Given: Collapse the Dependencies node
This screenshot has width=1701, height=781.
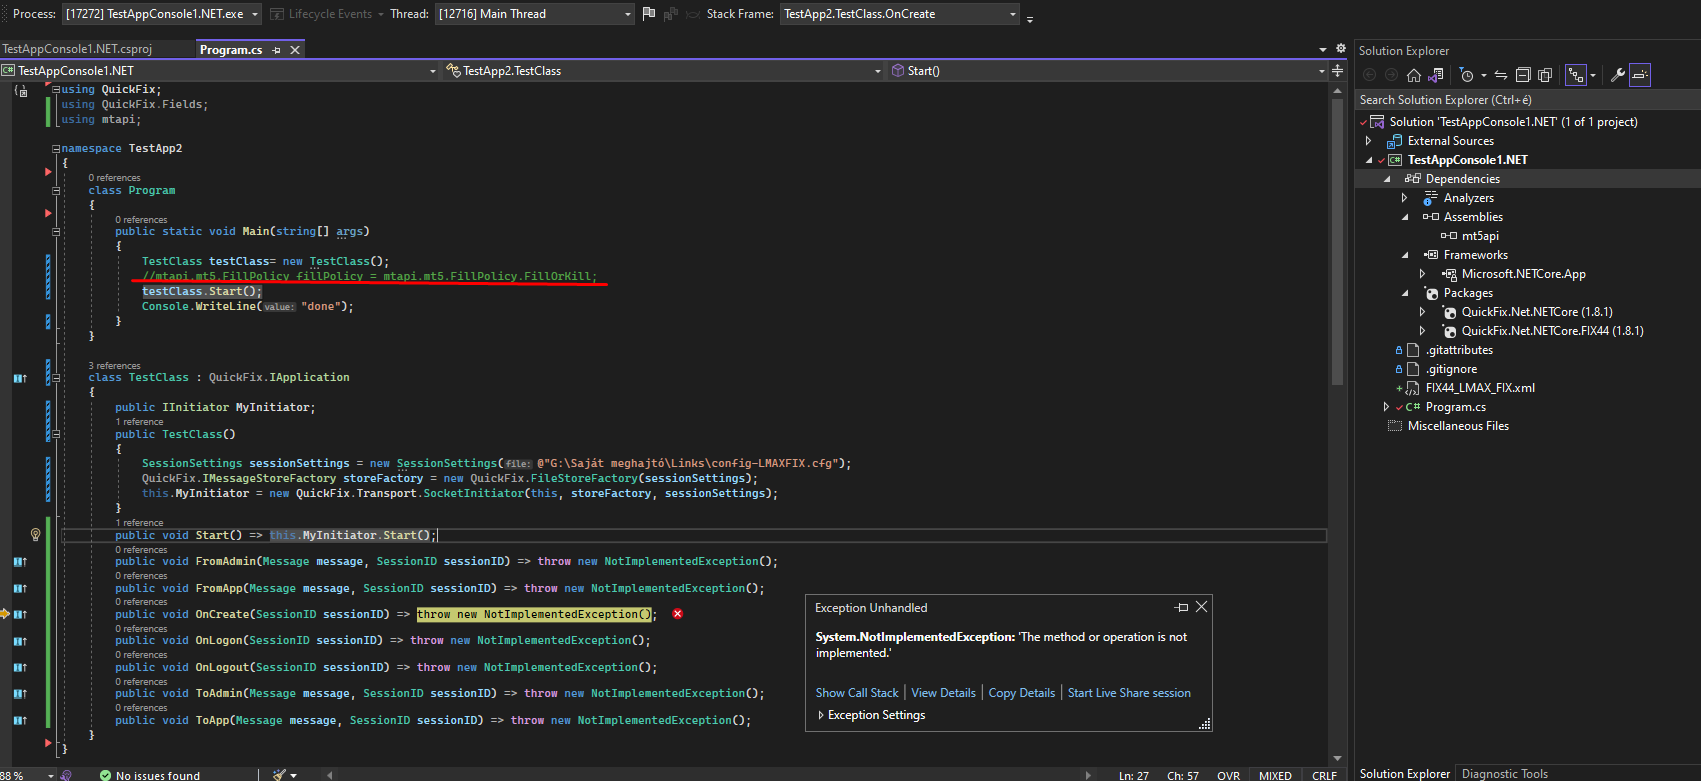Looking at the screenshot, I should tap(1387, 179).
